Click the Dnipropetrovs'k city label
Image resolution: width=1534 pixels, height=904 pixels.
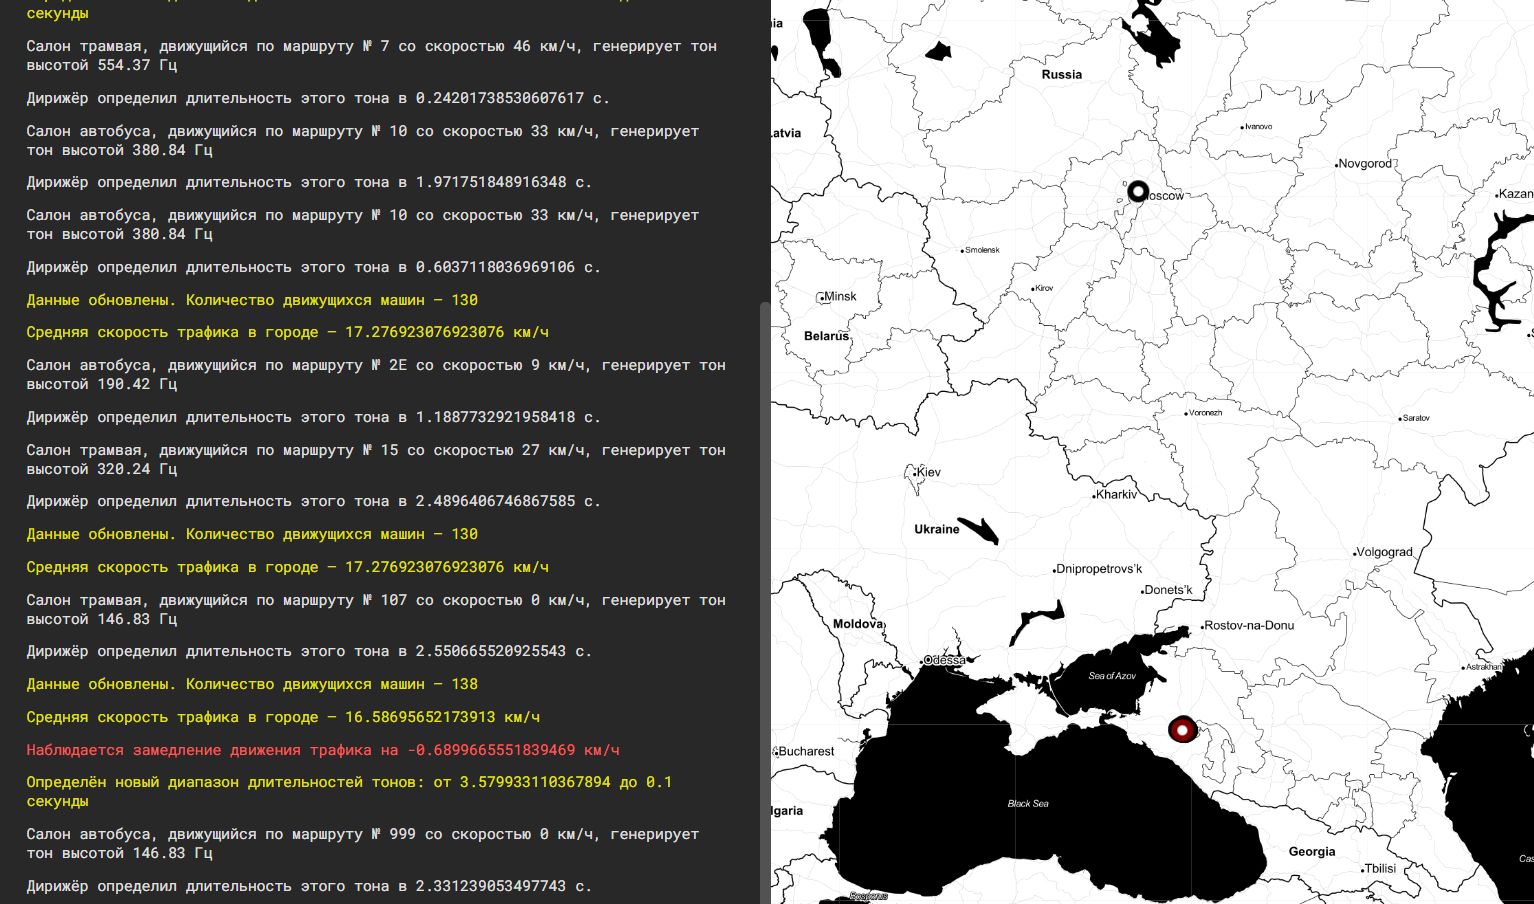pyautogui.click(x=1099, y=569)
